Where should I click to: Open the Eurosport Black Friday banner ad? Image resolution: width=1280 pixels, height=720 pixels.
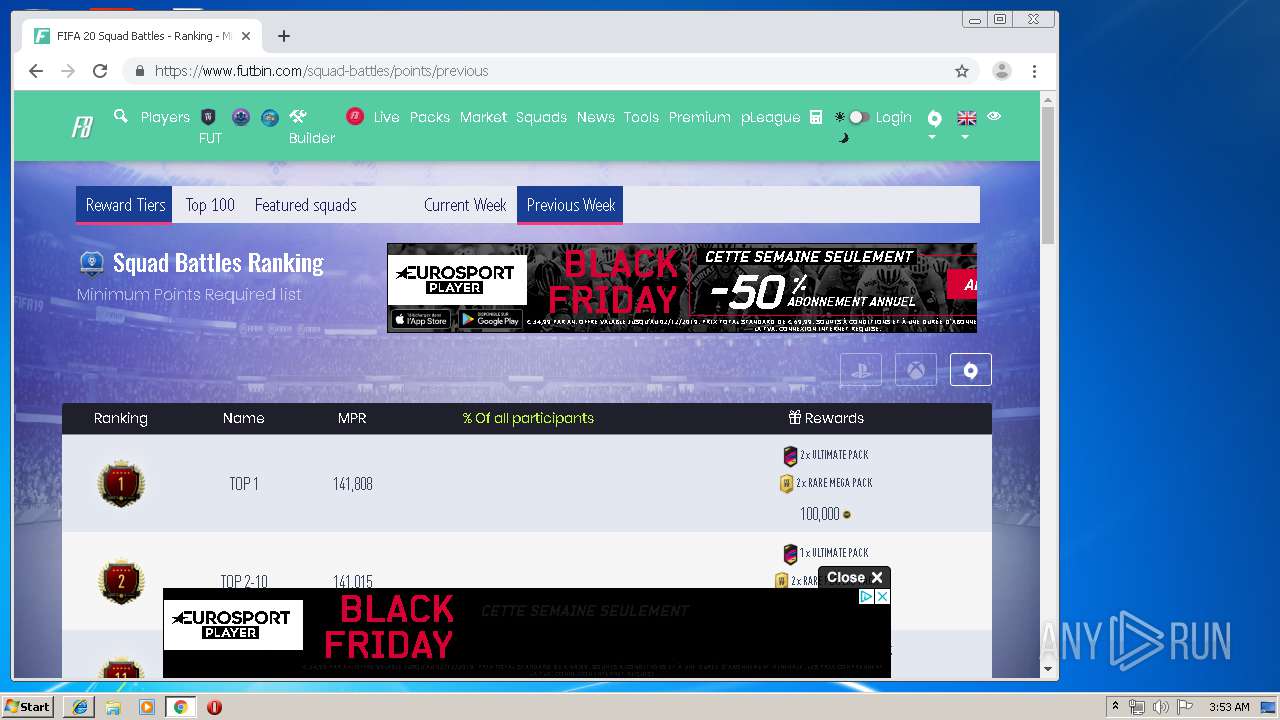(x=682, y=288)
